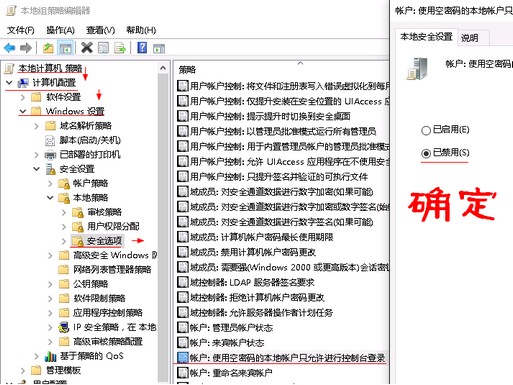Open the 文件(F) menu
513x385 pixels.
[x=21, y=30]
